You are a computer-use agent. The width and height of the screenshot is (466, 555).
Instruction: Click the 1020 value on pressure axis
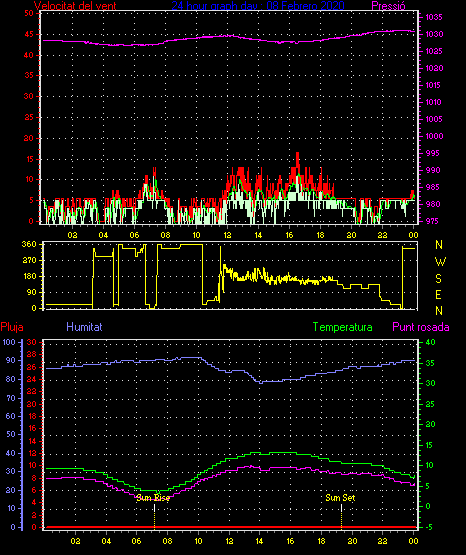(x=434, y=68)
